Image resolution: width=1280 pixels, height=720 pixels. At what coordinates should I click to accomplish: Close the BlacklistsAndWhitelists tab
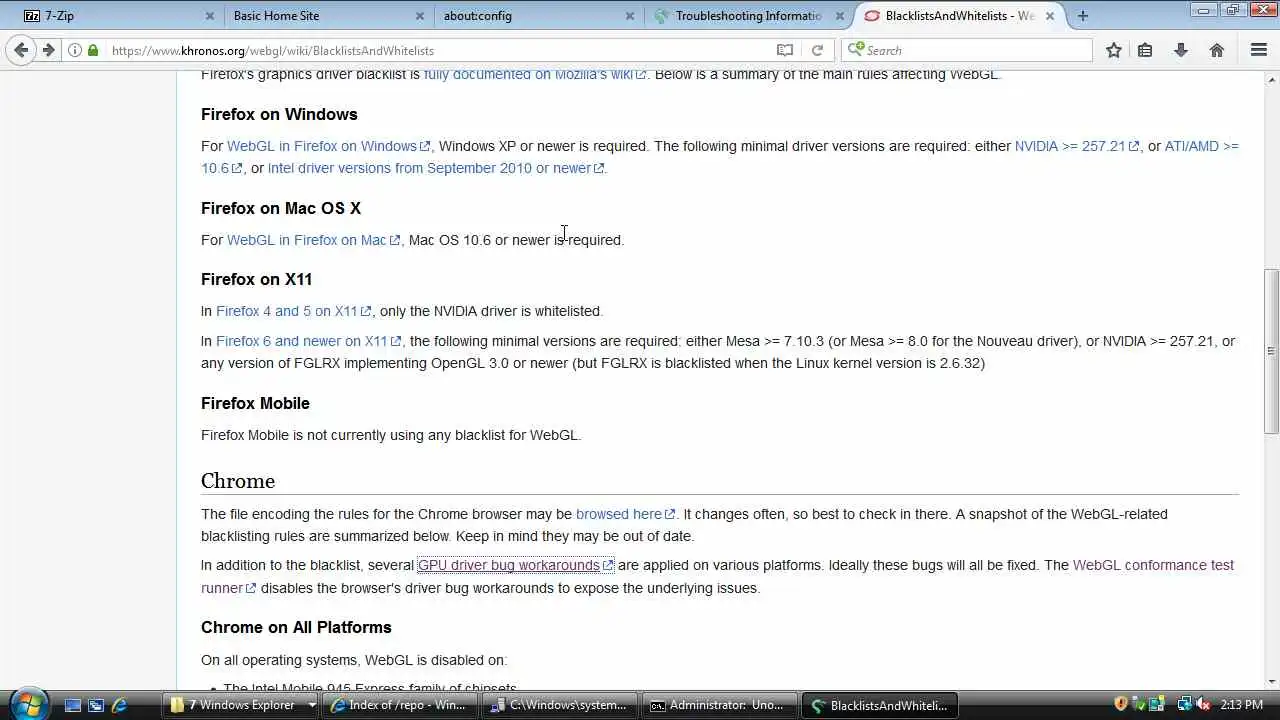(x=1050, y=16)
